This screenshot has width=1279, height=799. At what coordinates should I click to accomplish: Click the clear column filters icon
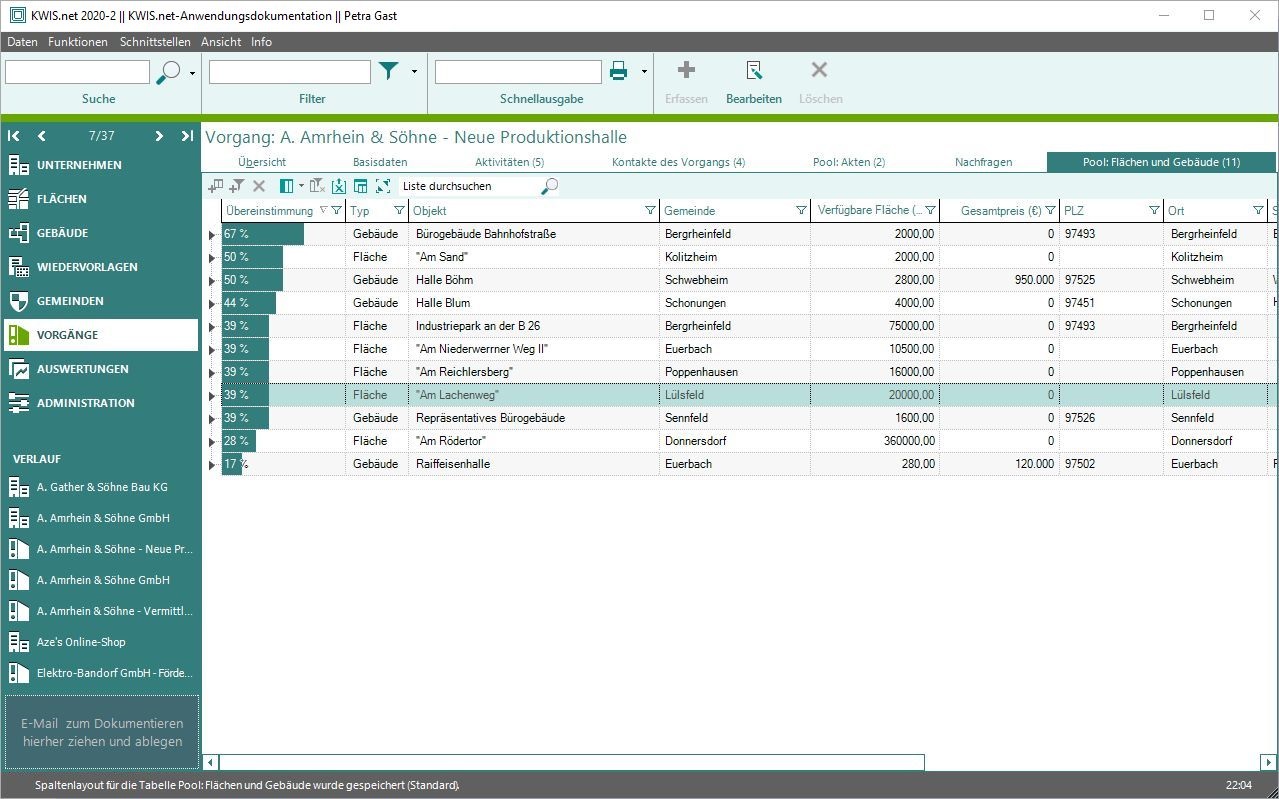click(317, 186)
